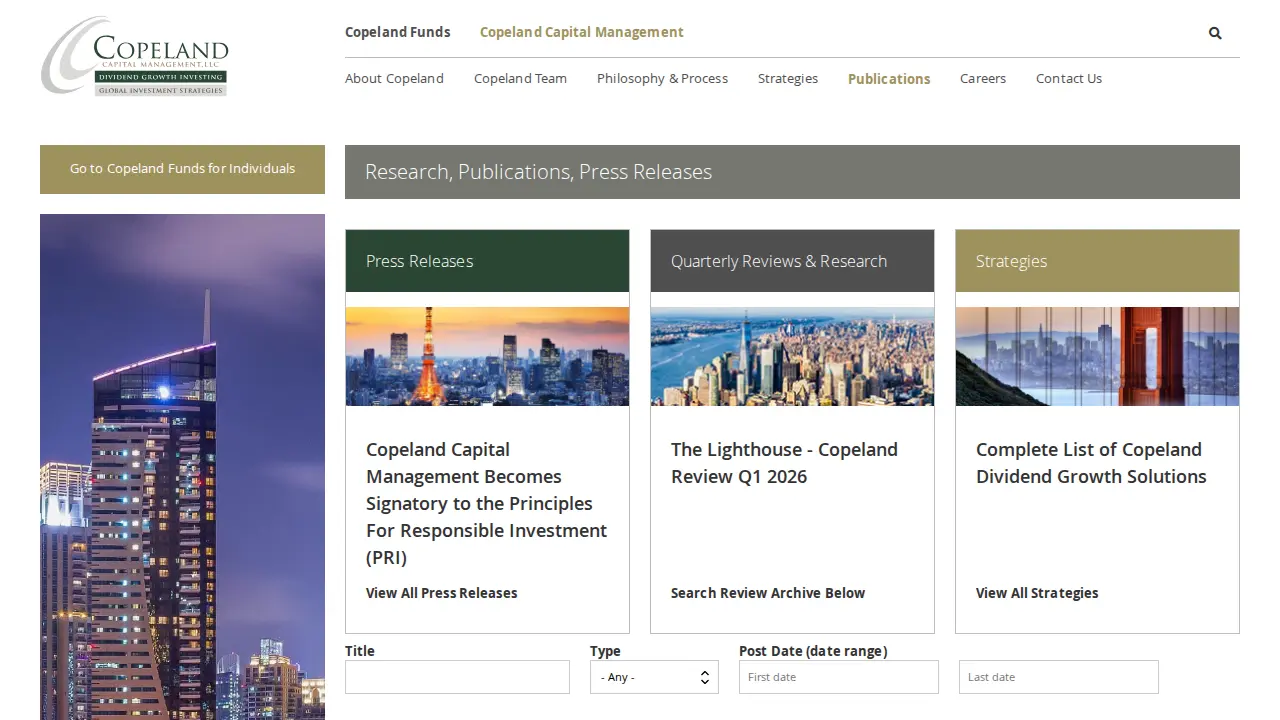This screenshot has height=720, width=1280.
Task: Focus the Title search input field
Action: pyautogui.click(x=457, y=677)
